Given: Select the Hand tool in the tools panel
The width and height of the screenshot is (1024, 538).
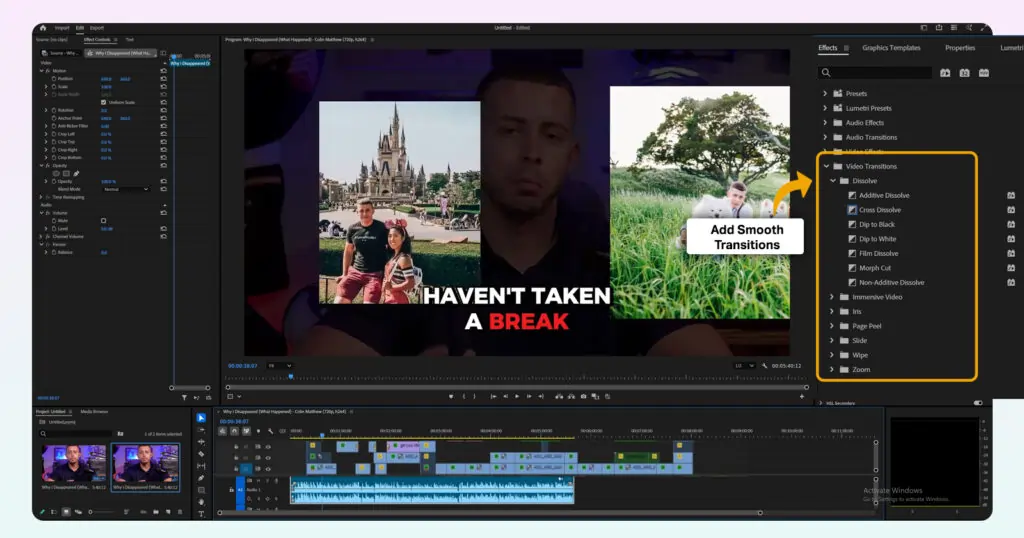Looking at the screenshot, I should pyautogui.click(x=201, y=502).
